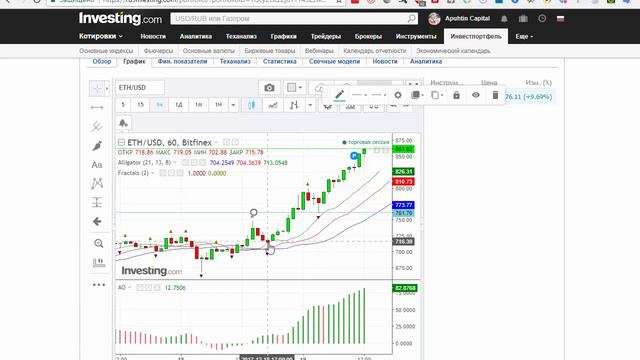Click the candlestick chart style icon
The width and height of the screenshot is (640, 360).
251,105
